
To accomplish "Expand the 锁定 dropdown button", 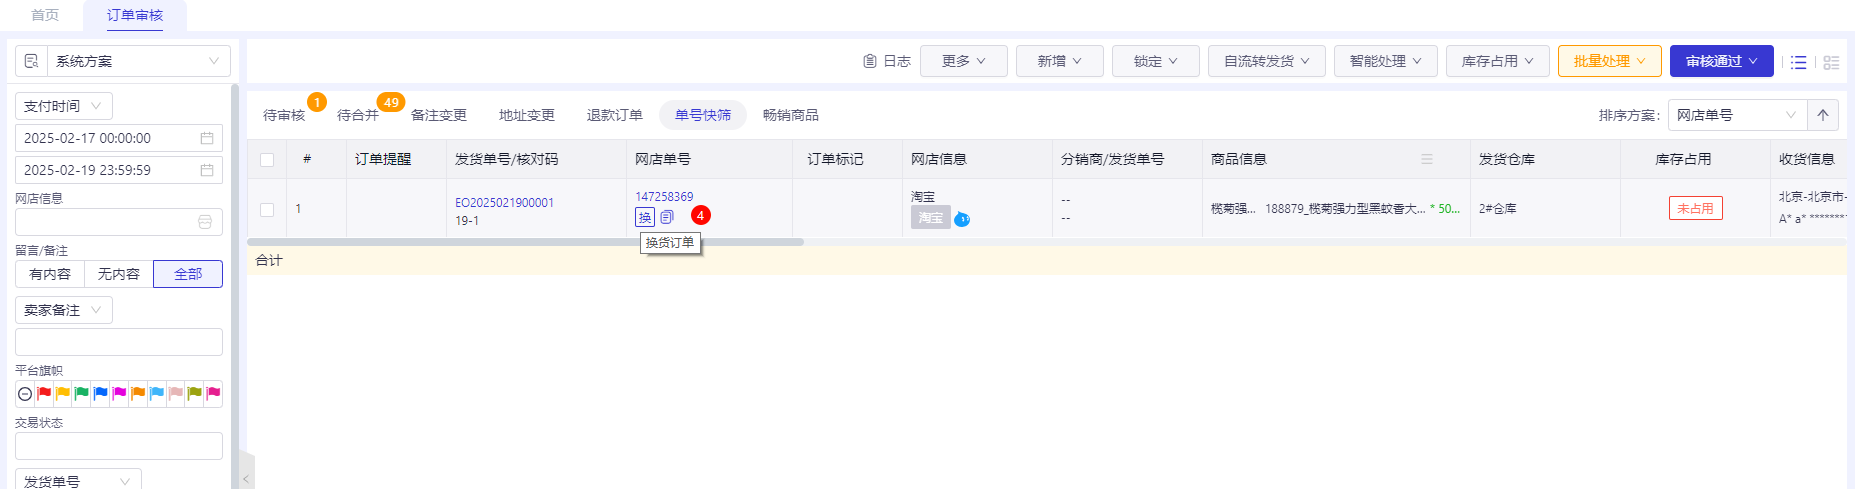I will click(x=1156, y=61).
